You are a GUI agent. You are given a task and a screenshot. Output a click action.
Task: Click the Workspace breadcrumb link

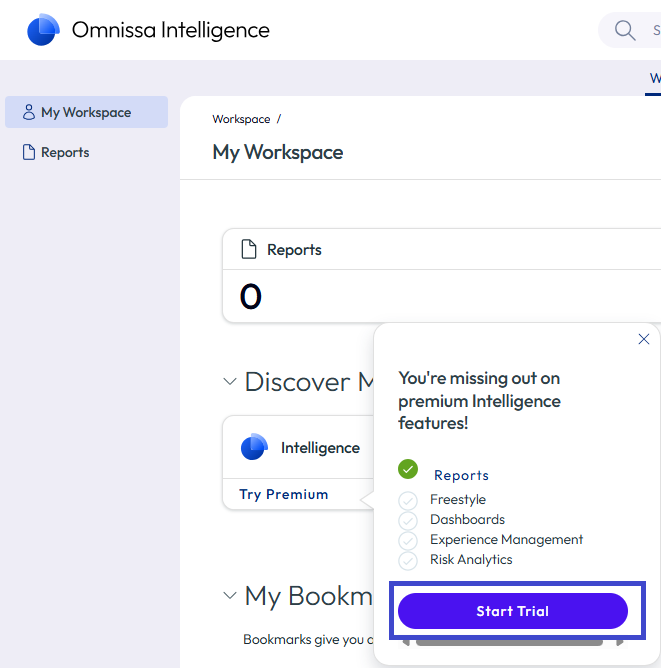click(x=241, y=119)
